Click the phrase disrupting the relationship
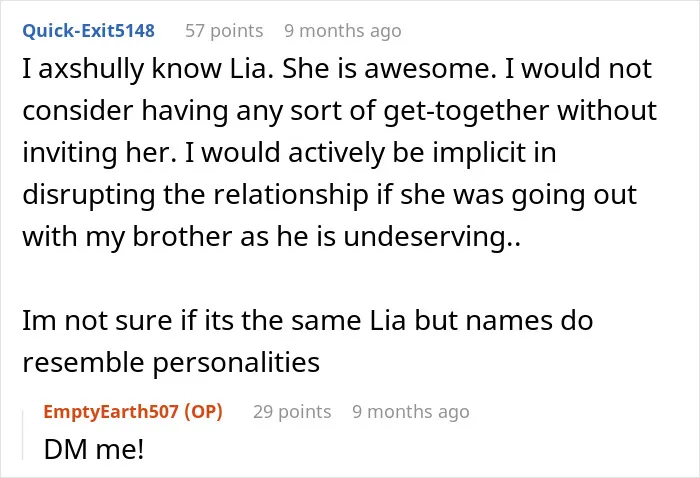Screen dimensions: 700x478 (x=195, y=195)
